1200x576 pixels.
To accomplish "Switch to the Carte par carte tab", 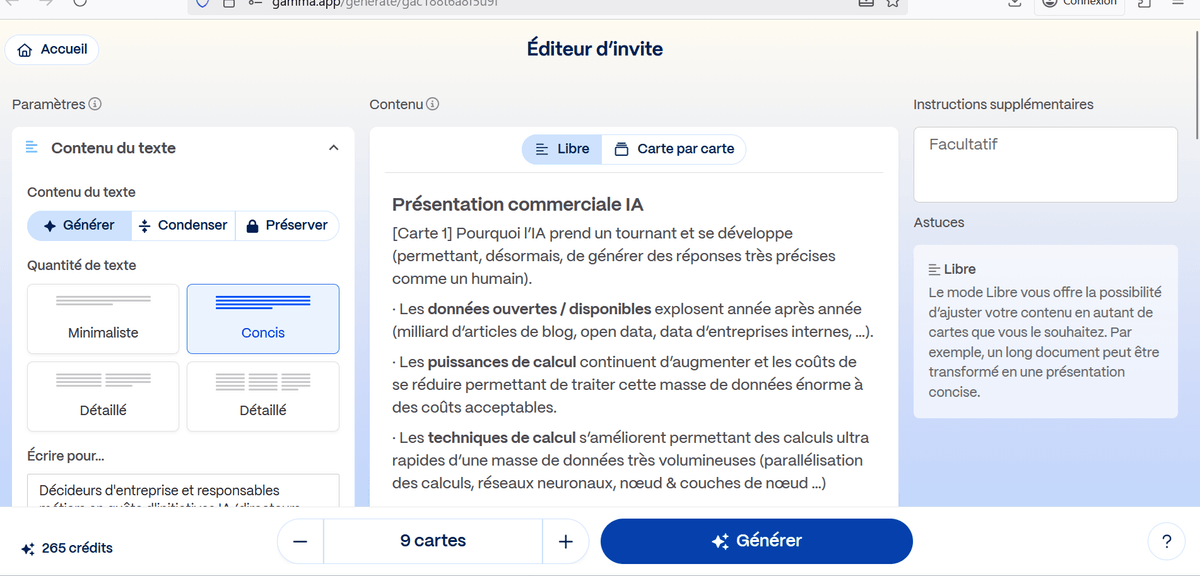I will coord(674,149).
